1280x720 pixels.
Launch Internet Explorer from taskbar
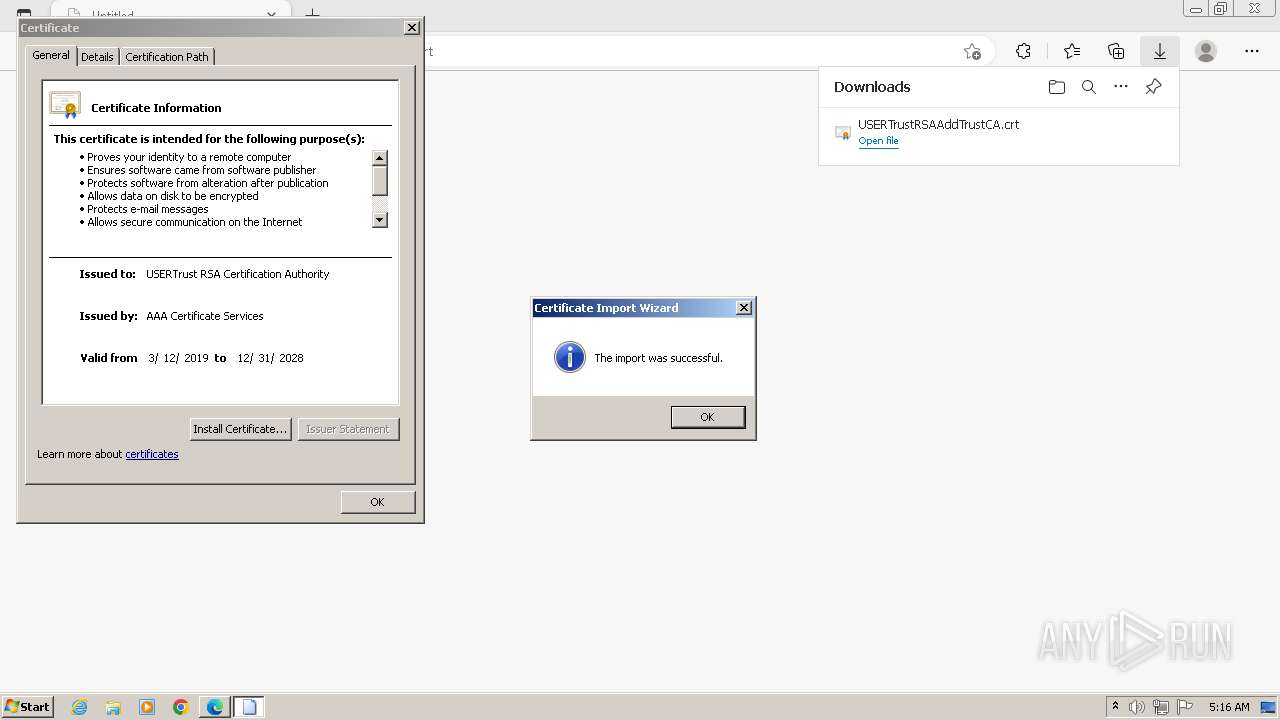click(80, 707)
